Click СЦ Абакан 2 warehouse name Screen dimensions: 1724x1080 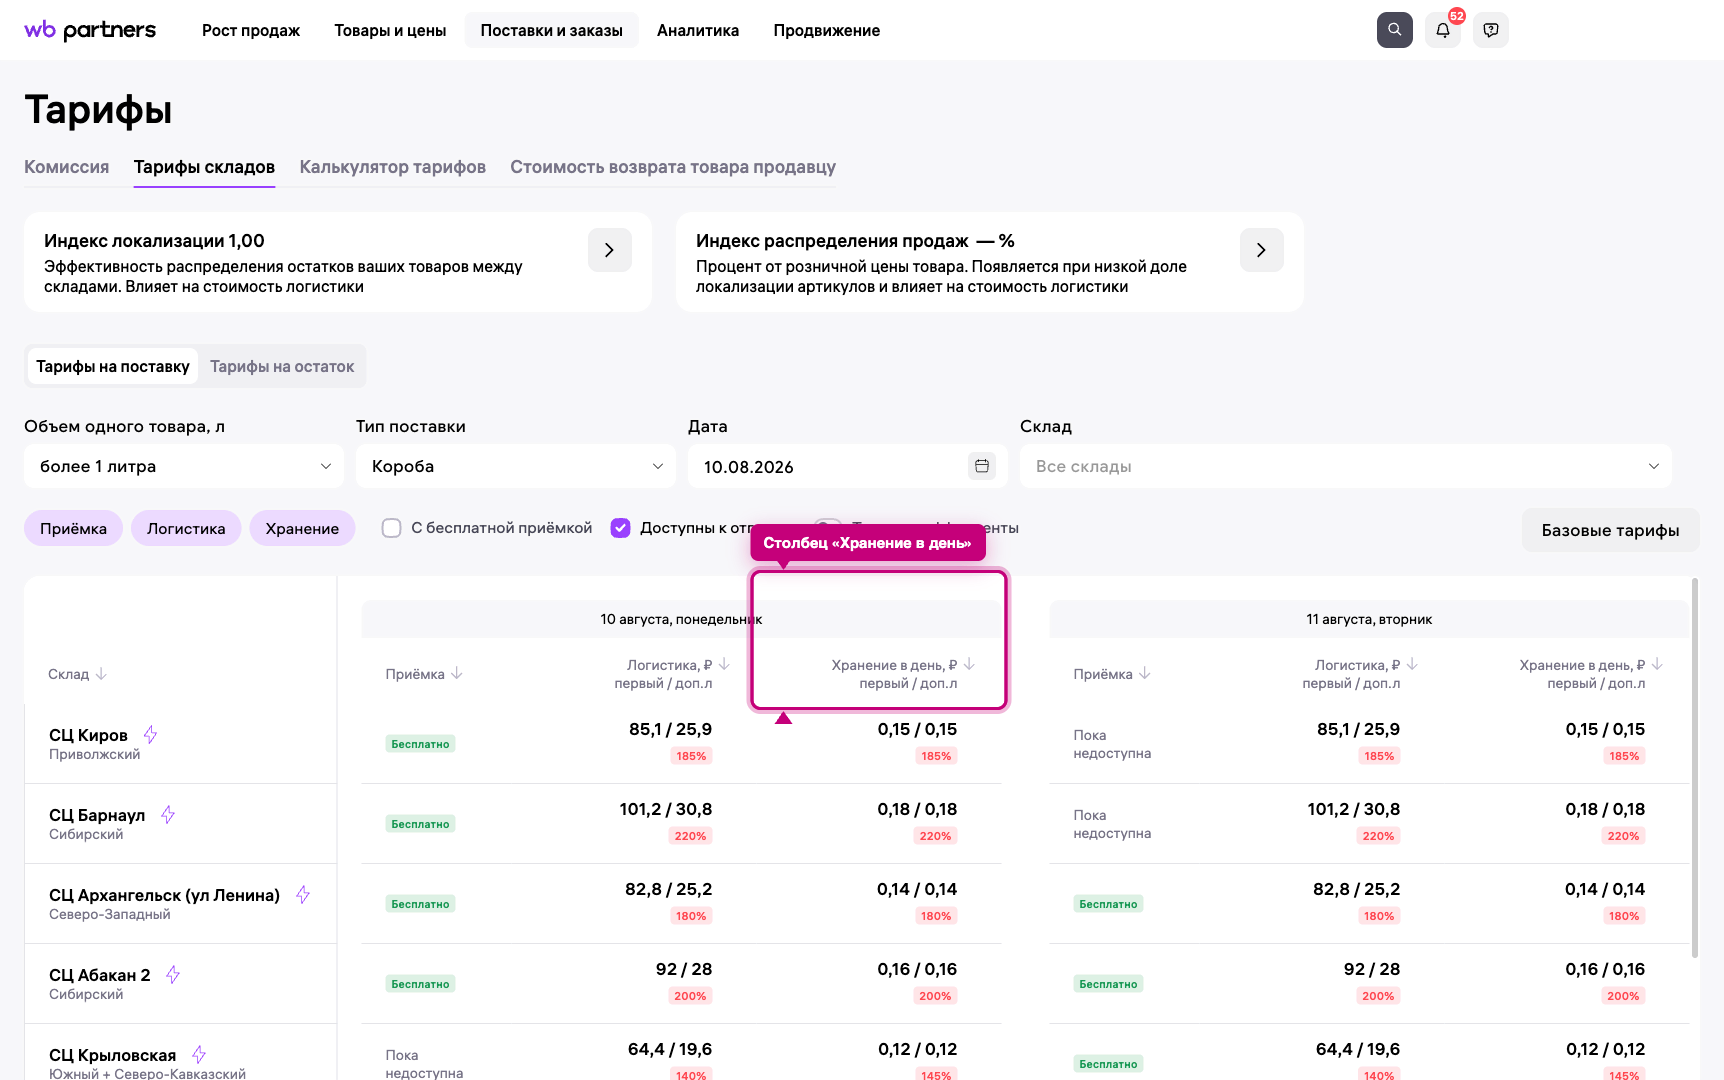[x=100, y=975]
